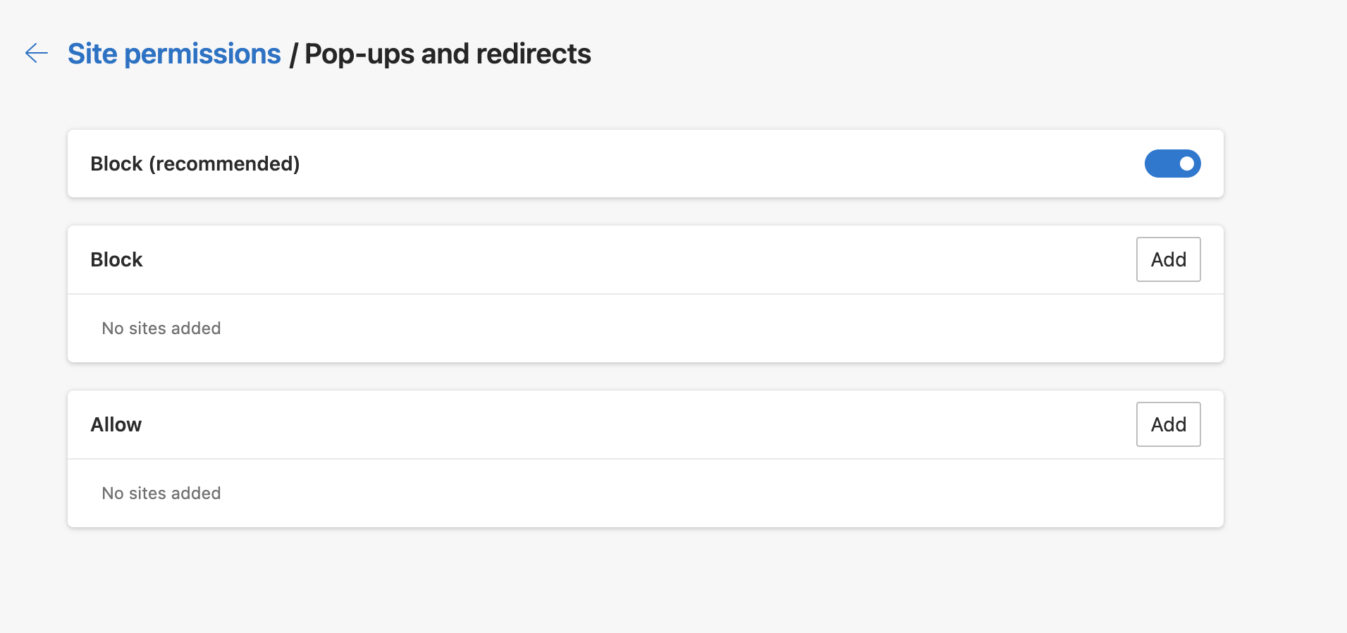This screenshot has height=633, width=1347.
Task: Disable the Block (recommended) toggle
Action: (1172, 164)
